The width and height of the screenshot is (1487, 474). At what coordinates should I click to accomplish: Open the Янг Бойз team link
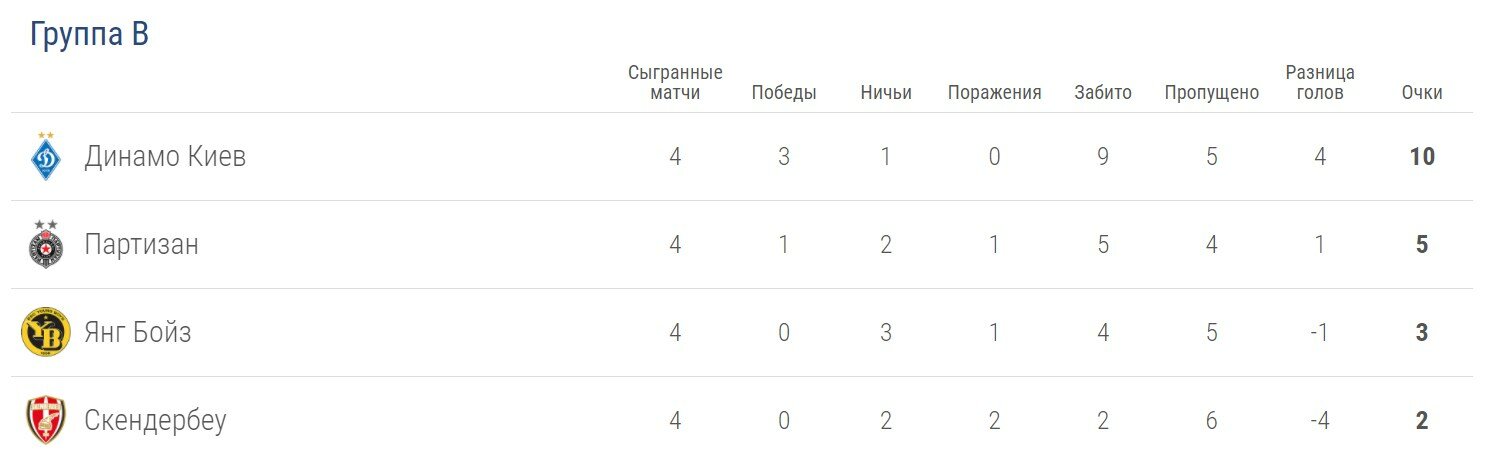click(x=138, y=333)
